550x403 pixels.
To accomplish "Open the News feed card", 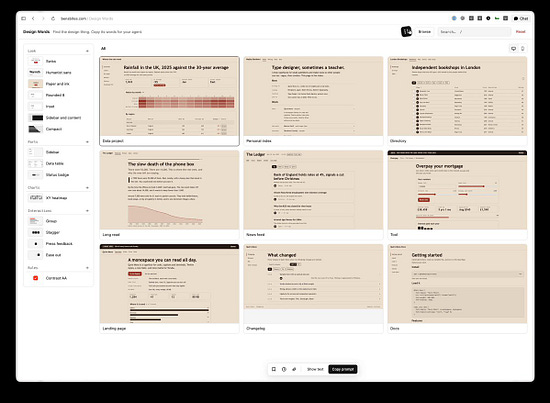I will click(x=313, y=195).
